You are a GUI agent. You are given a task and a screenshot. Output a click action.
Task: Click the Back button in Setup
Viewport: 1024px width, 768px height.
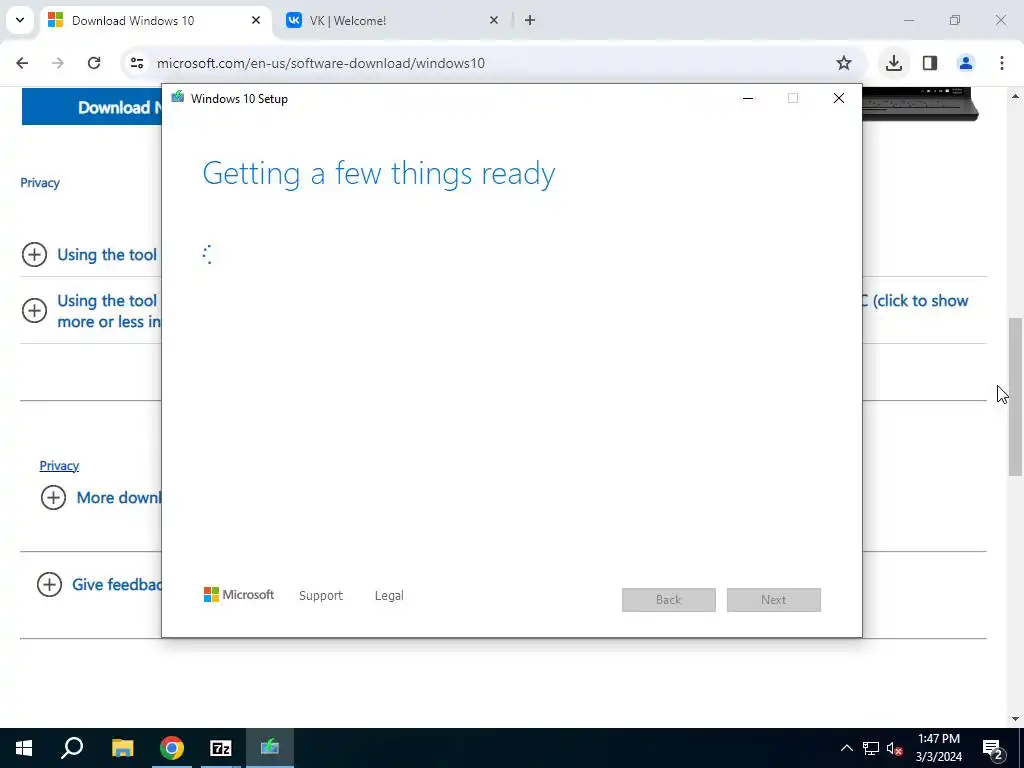(669, 600)
